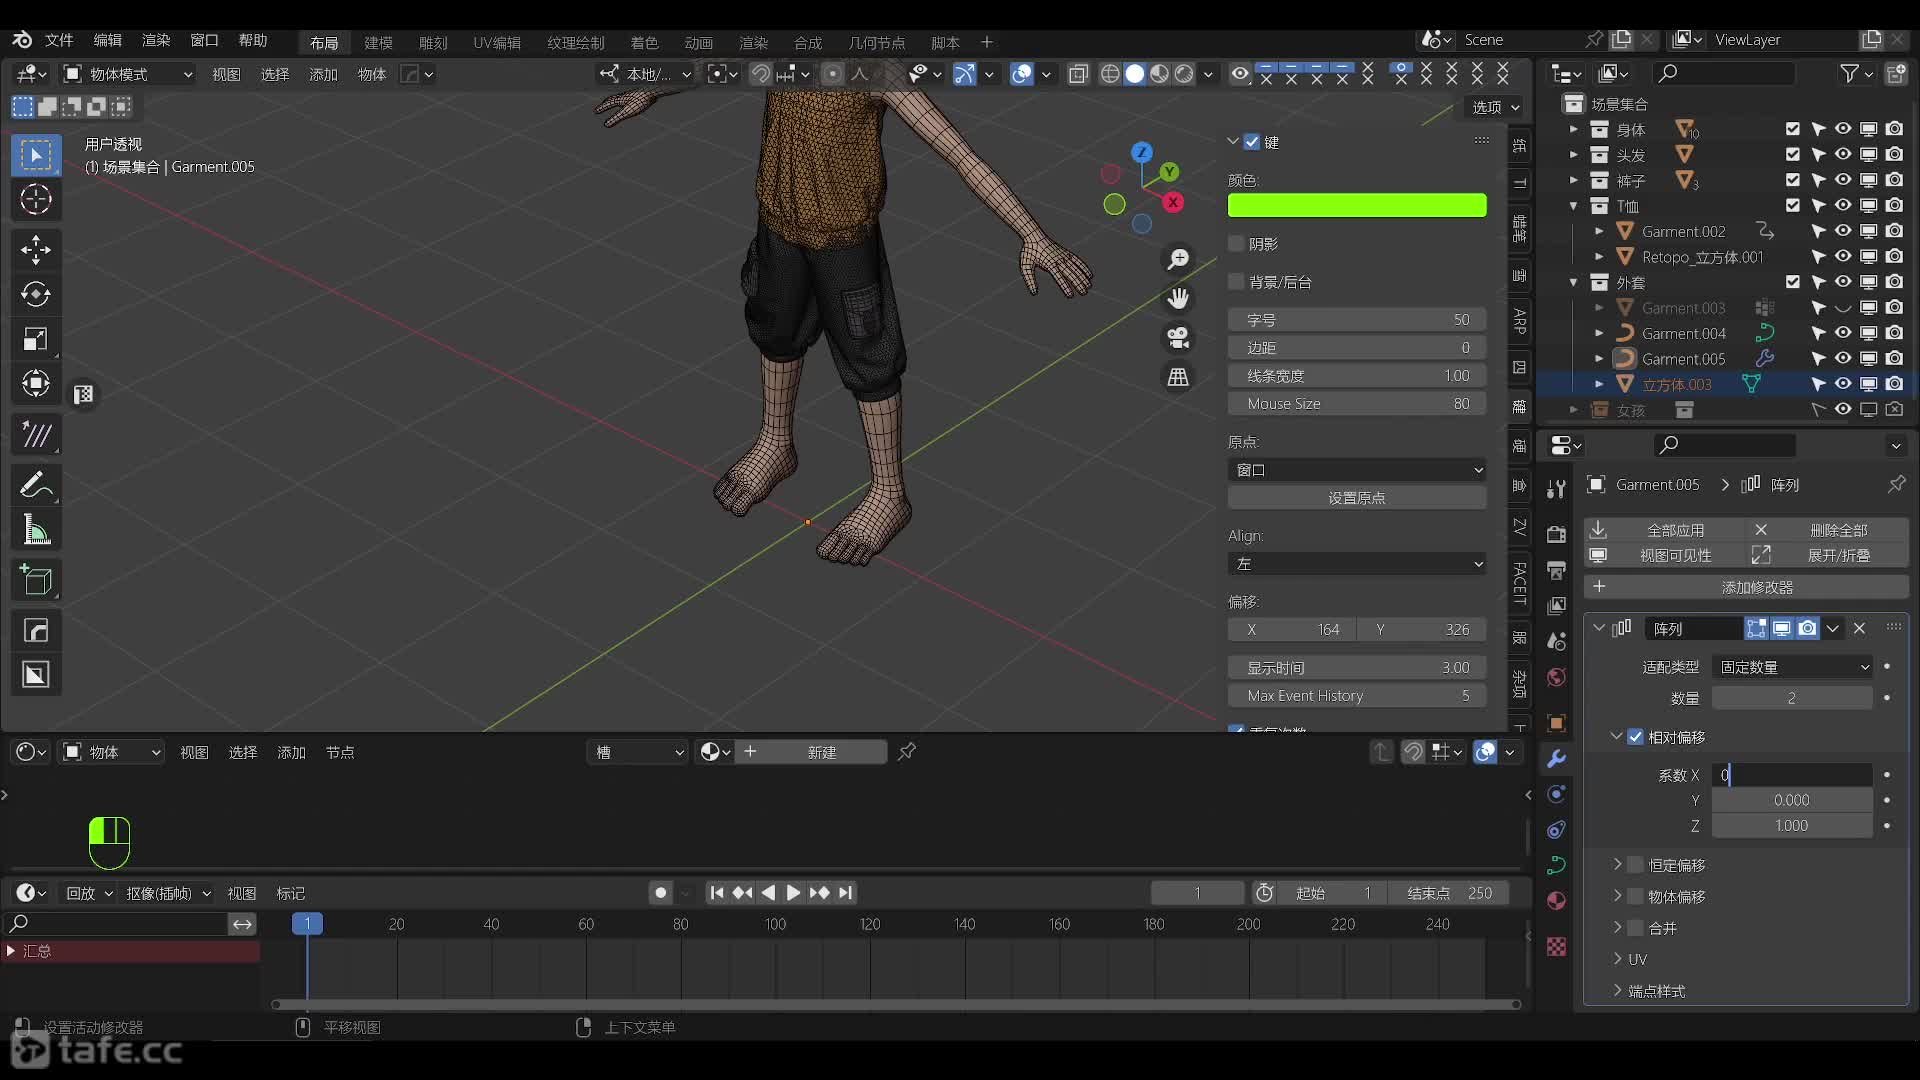Open the 适配类型 固定数量 dropdown
This screenshot has height=1080, width=1920.
(1792, 667)
